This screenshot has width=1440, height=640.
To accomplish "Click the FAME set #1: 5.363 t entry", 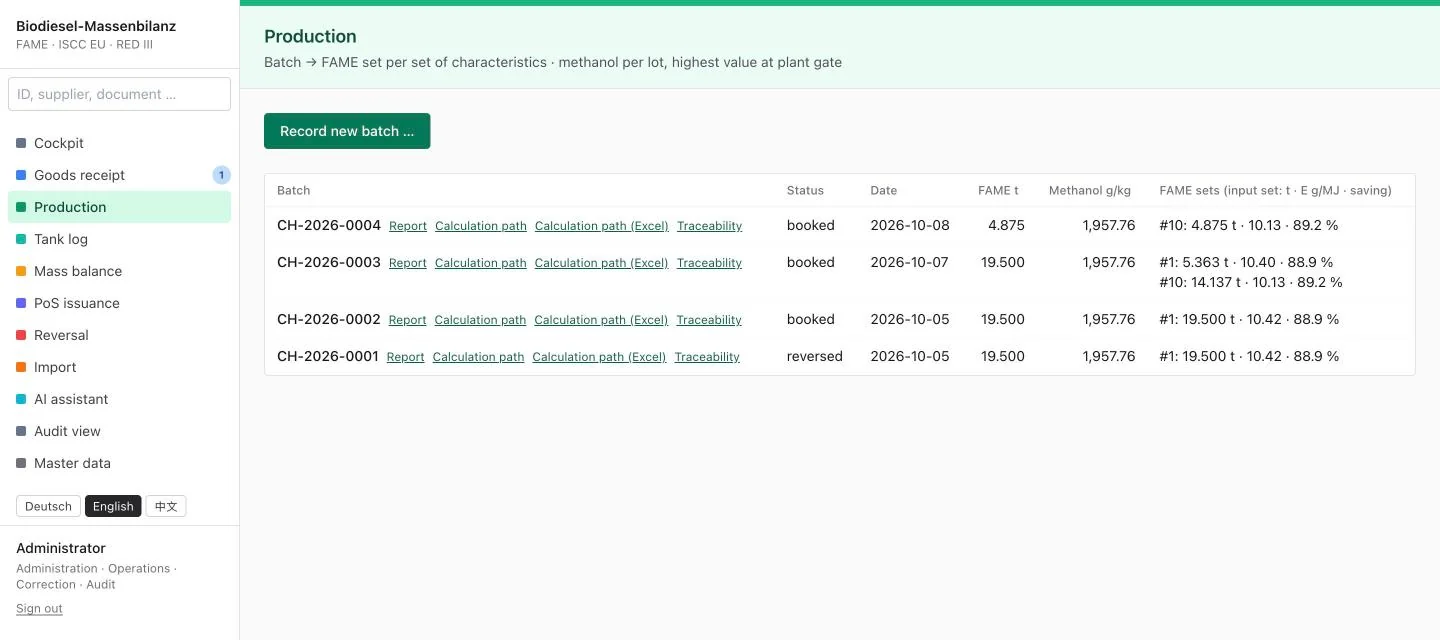I will tap(1246, 262).
